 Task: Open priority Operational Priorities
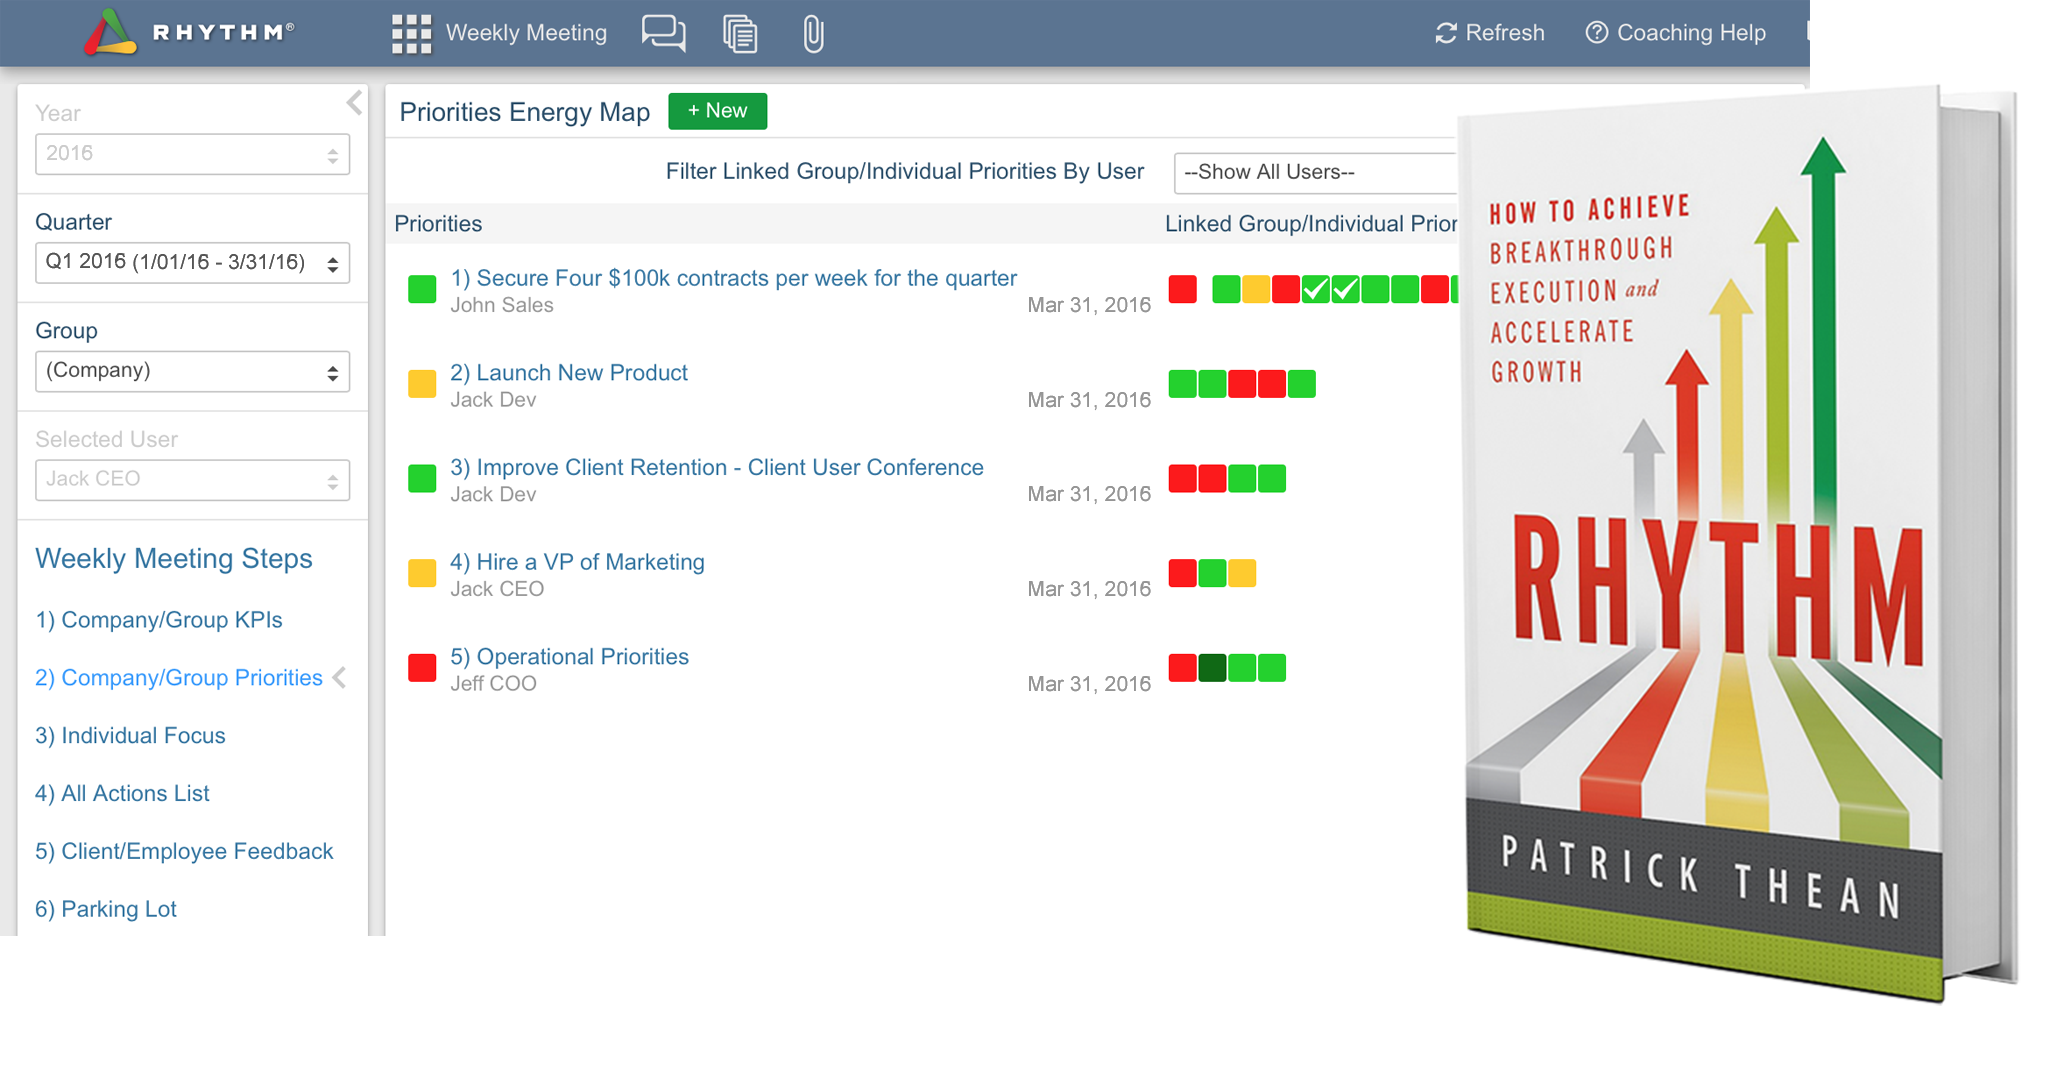tap(569, 657)
